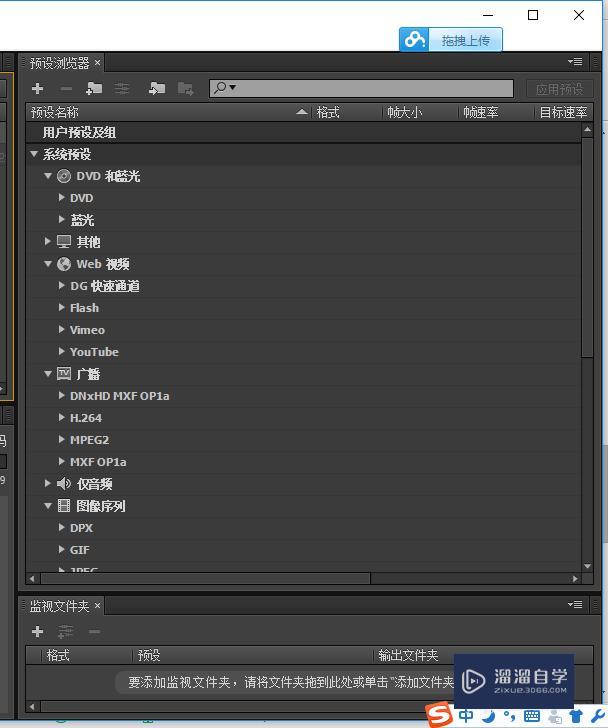Click the 格式 column header in 监视文件夹
This screenshot has width=608, height=728.
coord(58,655)
